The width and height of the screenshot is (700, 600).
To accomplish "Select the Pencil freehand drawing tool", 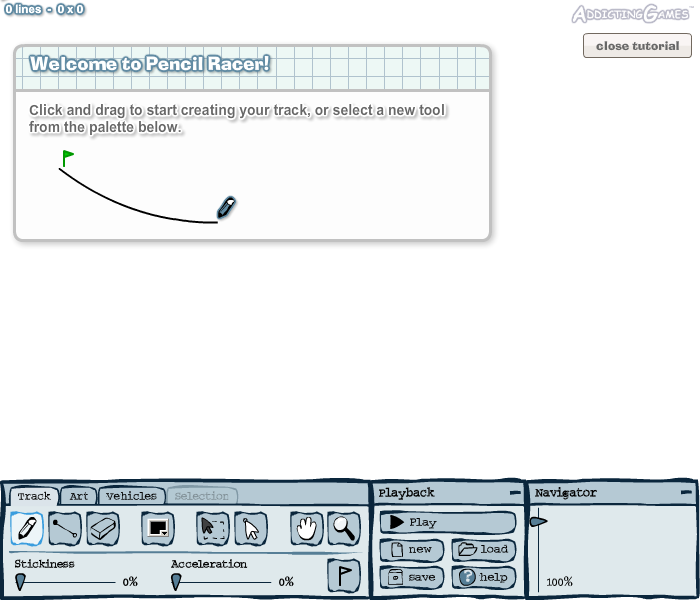I will click(27, 529).
